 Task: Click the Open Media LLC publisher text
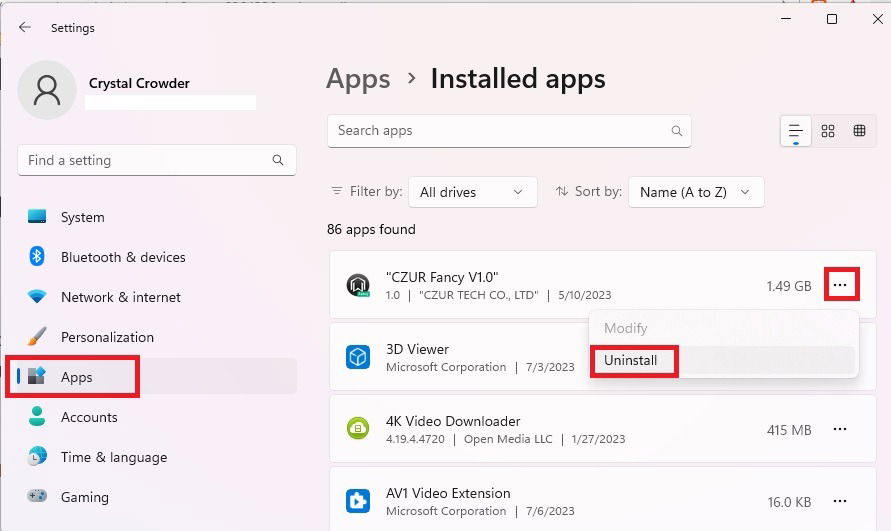coord(508,439)
